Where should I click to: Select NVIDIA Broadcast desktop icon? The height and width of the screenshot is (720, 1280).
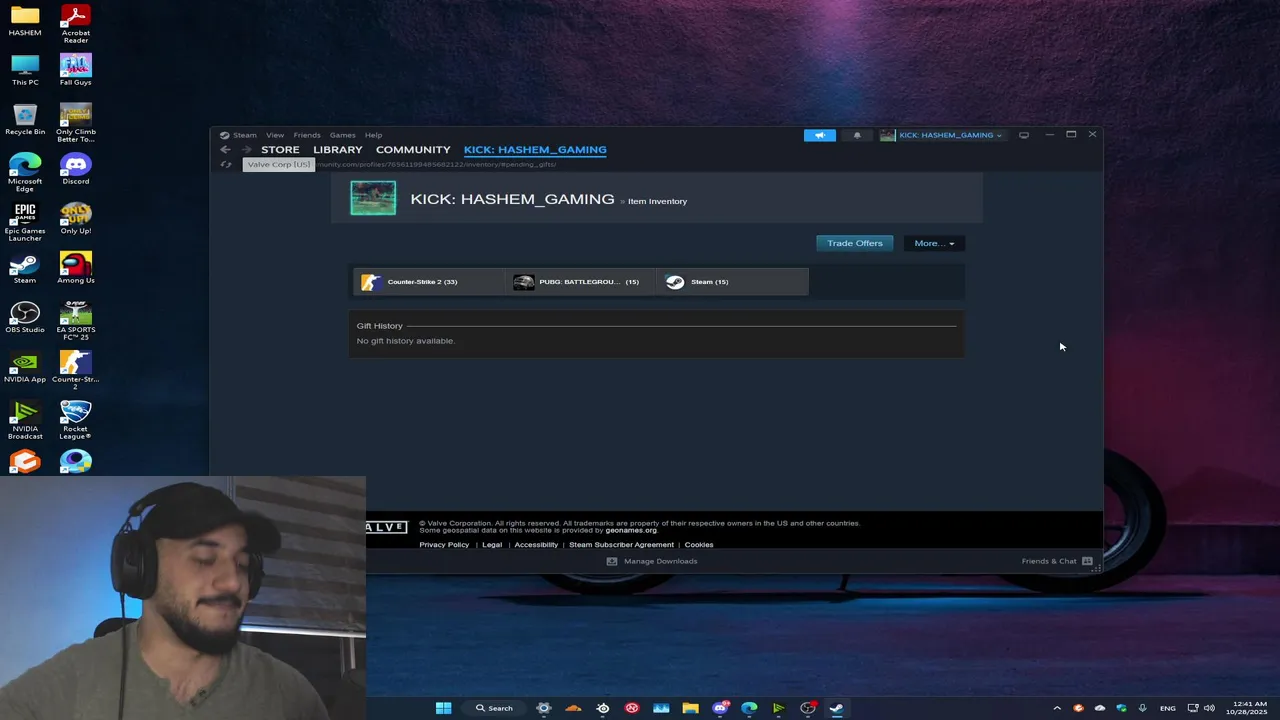point(25,420)
